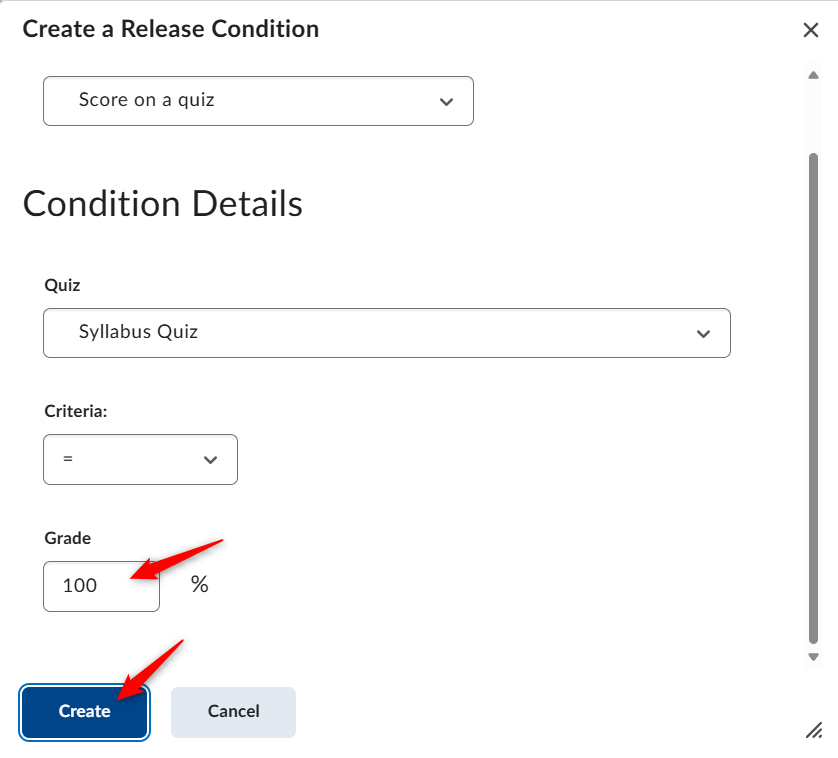Click the scrollbar down arrow
The width and height of the screenshot is (838, 758).
(x=813, y=657)
